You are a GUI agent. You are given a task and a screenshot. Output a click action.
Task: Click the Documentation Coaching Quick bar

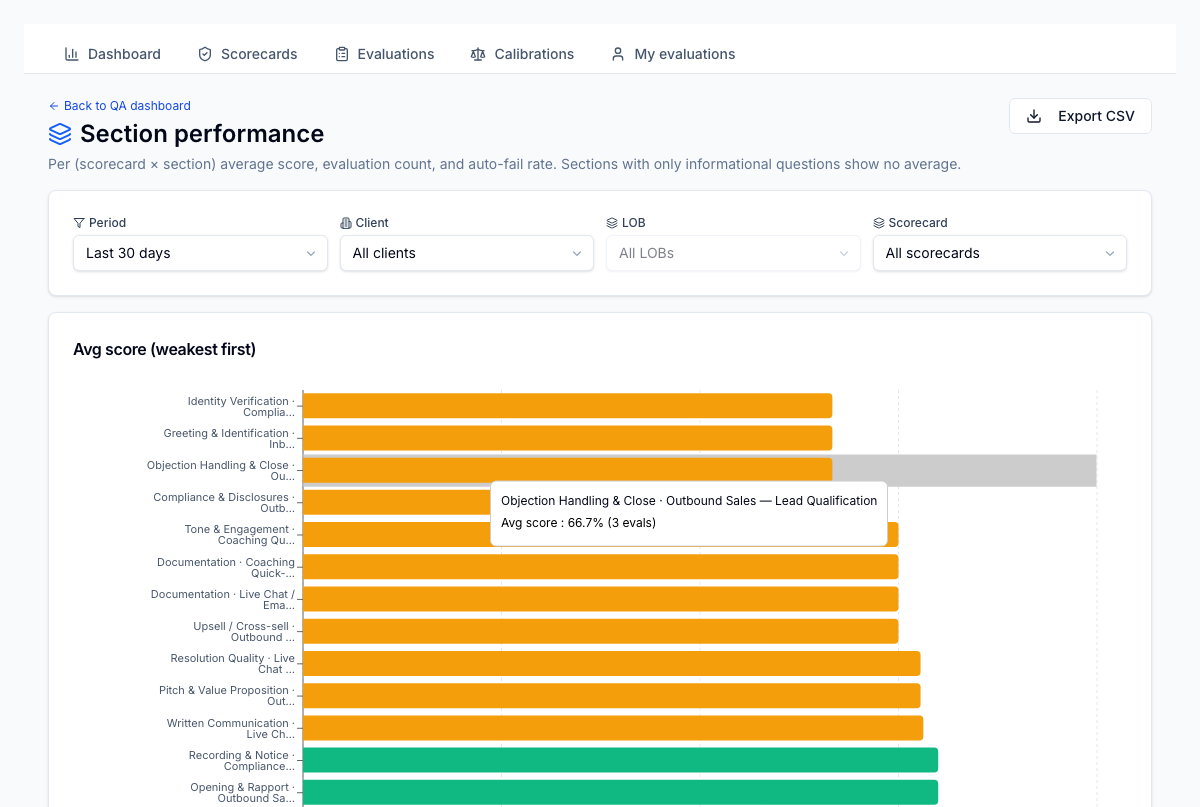click(600, 567)
